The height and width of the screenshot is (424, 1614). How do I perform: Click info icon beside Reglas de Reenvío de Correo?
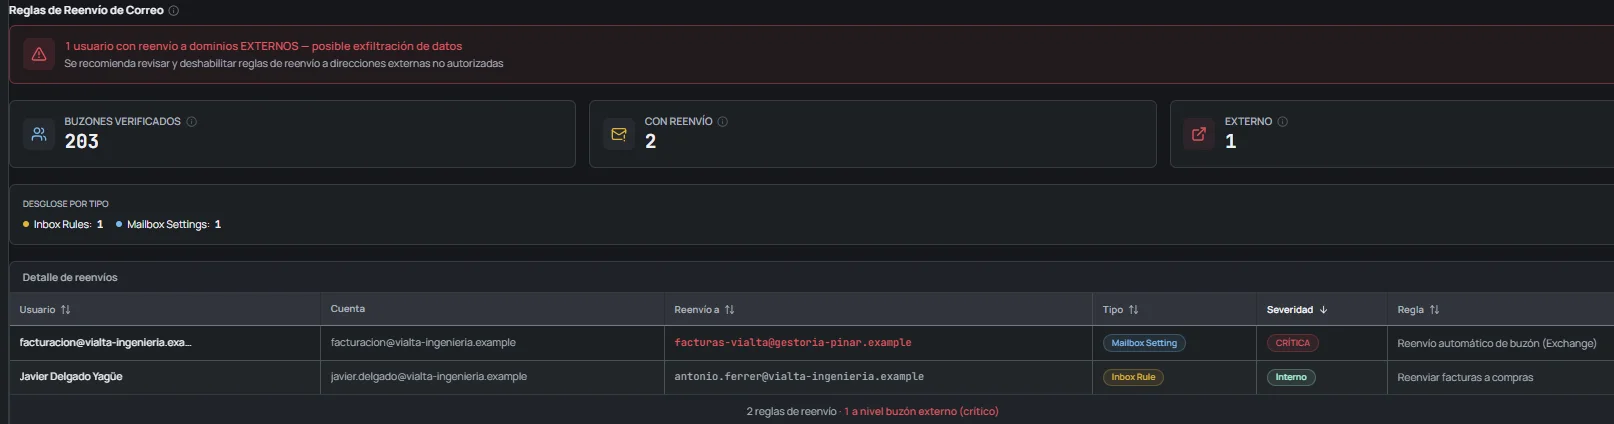(x=173, y=10)
